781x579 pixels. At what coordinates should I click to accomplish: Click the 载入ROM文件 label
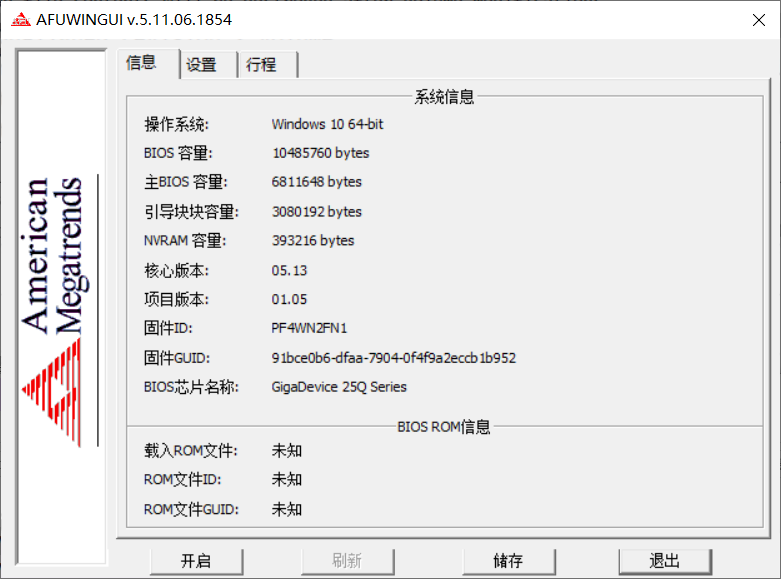coord(191,451)
